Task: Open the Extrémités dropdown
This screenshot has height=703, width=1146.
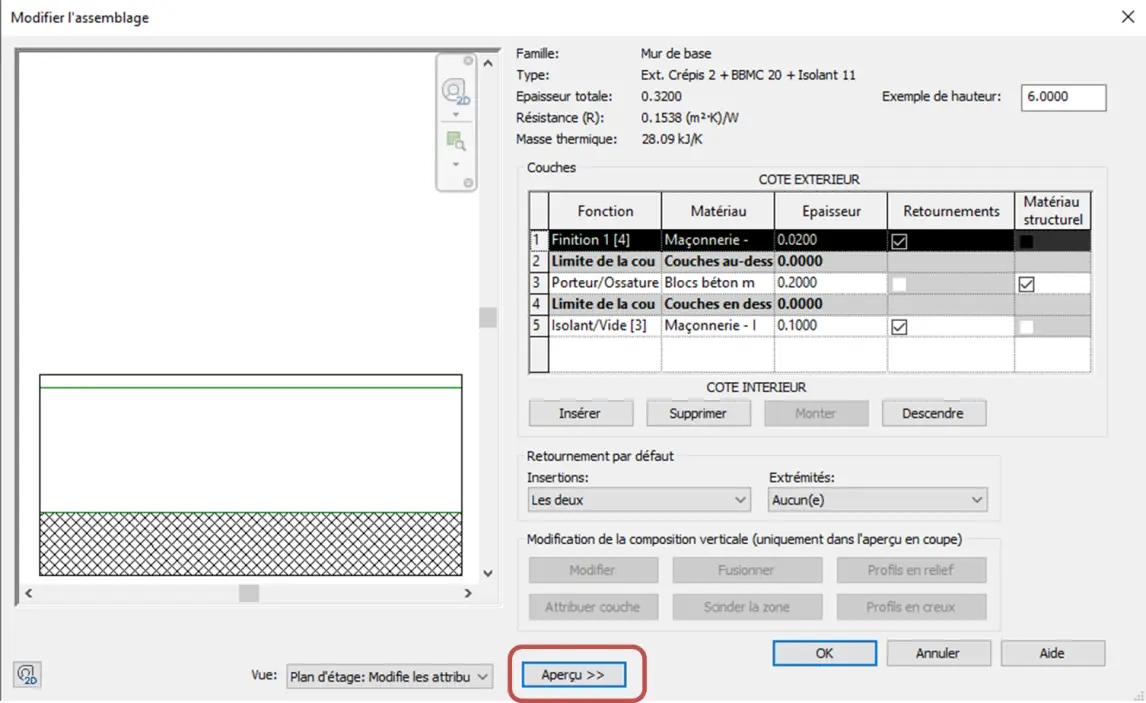Action: (x=877, y=500)
